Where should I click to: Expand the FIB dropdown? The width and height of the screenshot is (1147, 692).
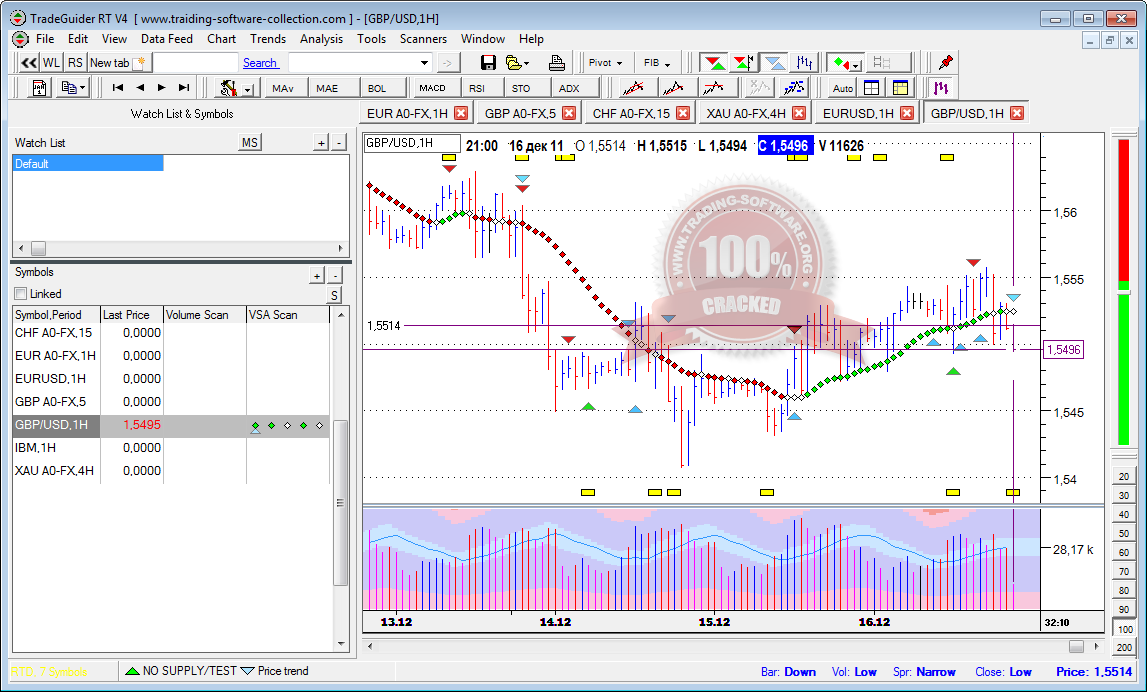point(657,63)
